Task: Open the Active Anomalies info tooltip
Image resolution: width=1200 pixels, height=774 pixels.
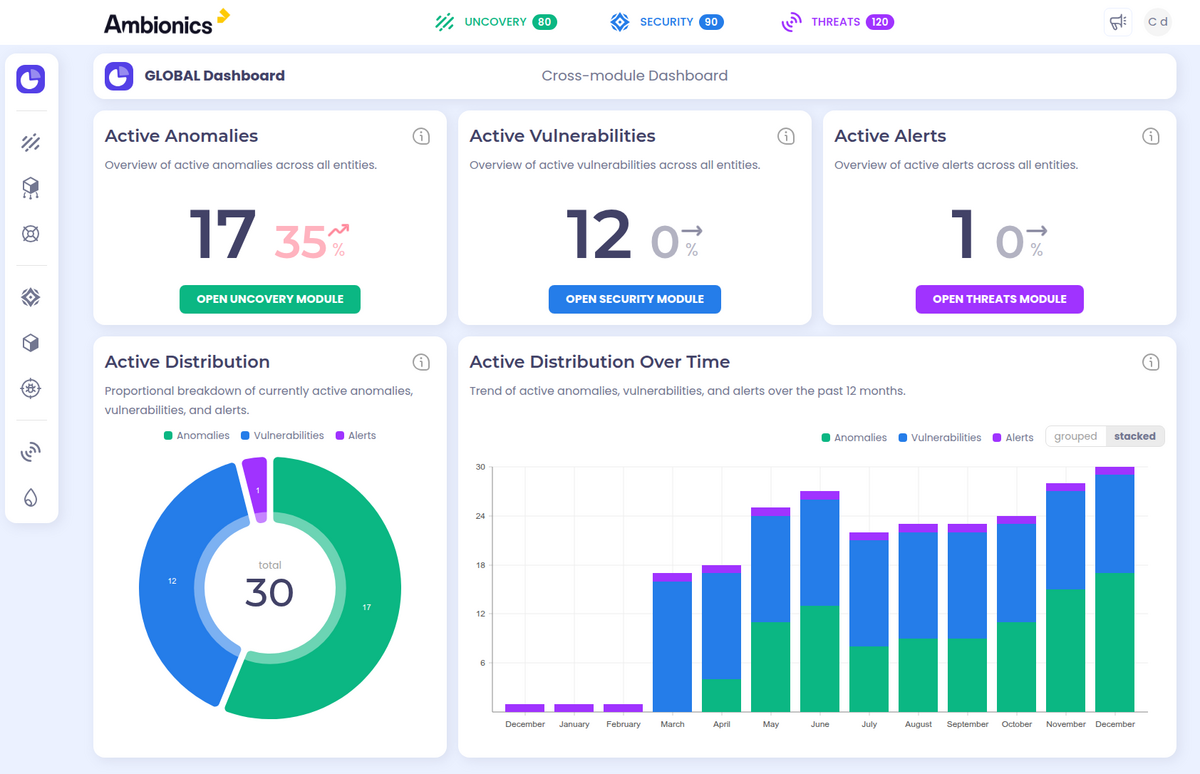Action: [x=421, y=135]
